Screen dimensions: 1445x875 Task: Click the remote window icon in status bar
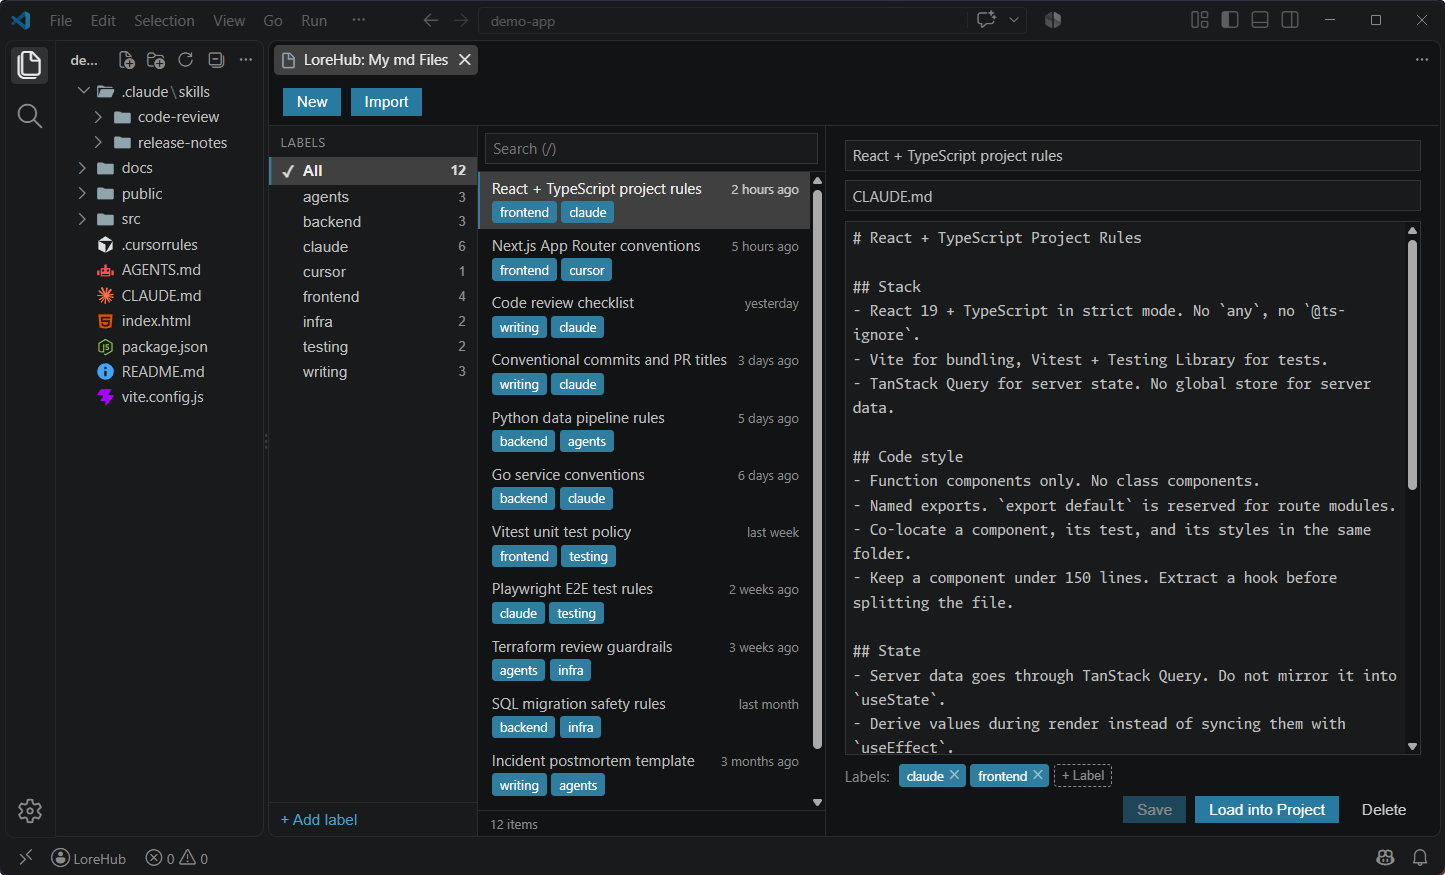[x=26, y=857]
